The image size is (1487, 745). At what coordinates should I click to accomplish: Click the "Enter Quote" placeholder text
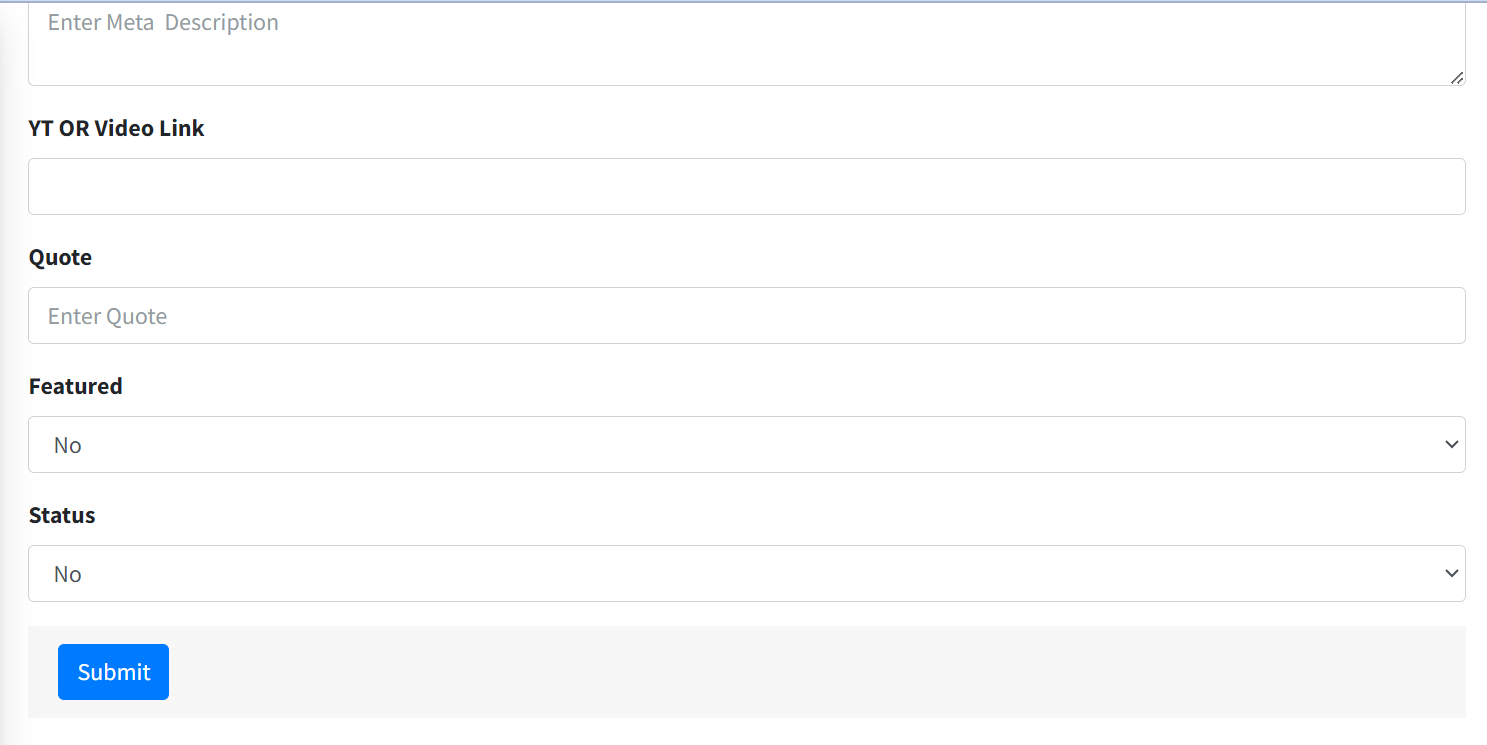[107, 317]
